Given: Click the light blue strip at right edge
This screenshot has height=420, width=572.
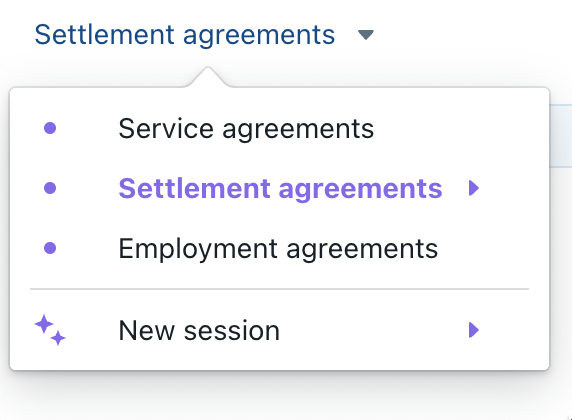Looking at the screenshot, I should tap(561, 136).
